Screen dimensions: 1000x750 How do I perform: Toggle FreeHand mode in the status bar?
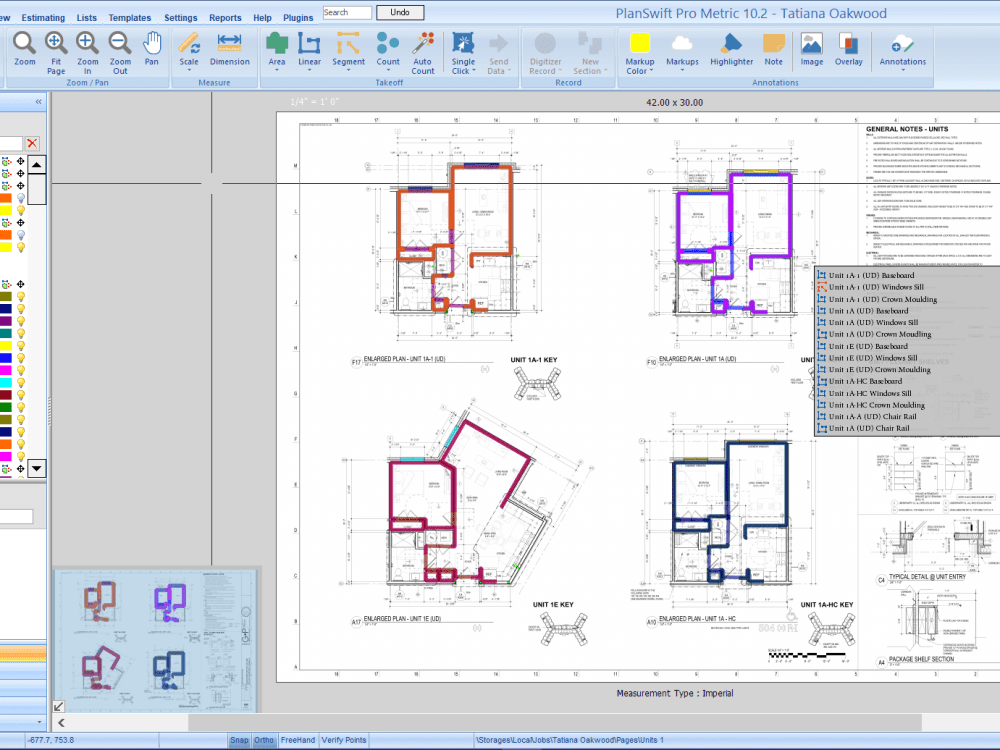[298, 740]
